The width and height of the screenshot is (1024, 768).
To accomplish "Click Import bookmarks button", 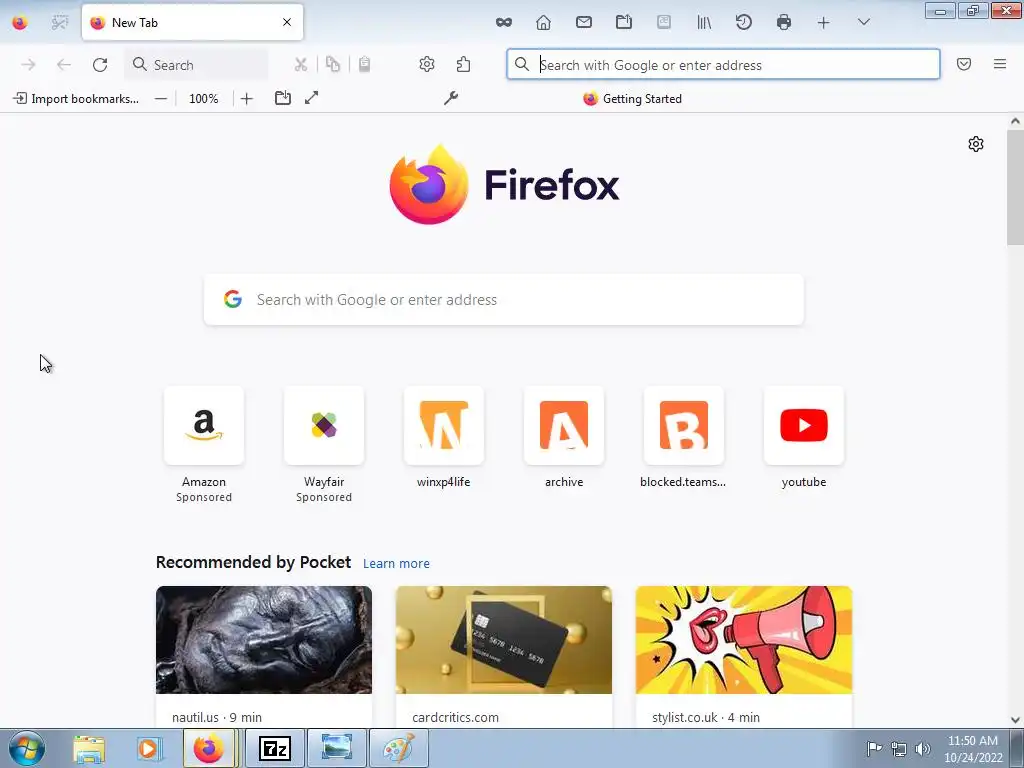I will (x=76, y=99).
